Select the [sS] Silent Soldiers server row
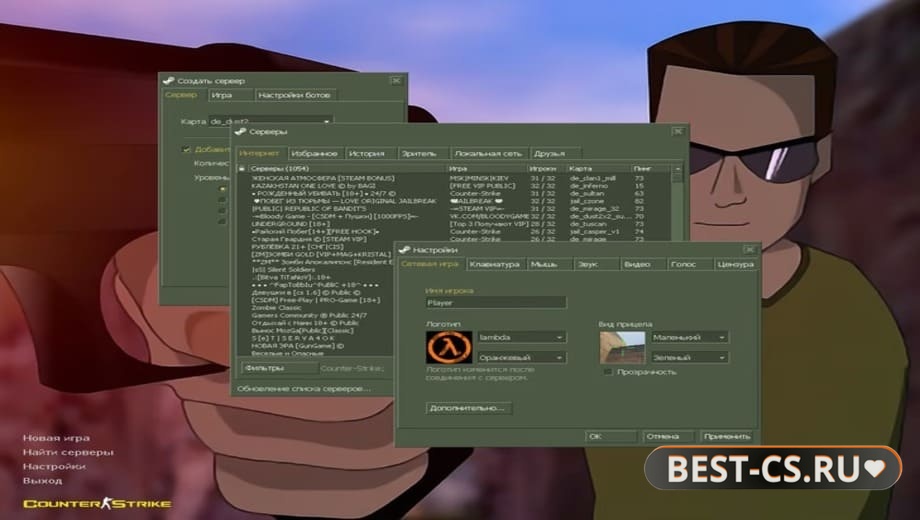Viewport: 920px width, 520px height. tap(314, 270)
